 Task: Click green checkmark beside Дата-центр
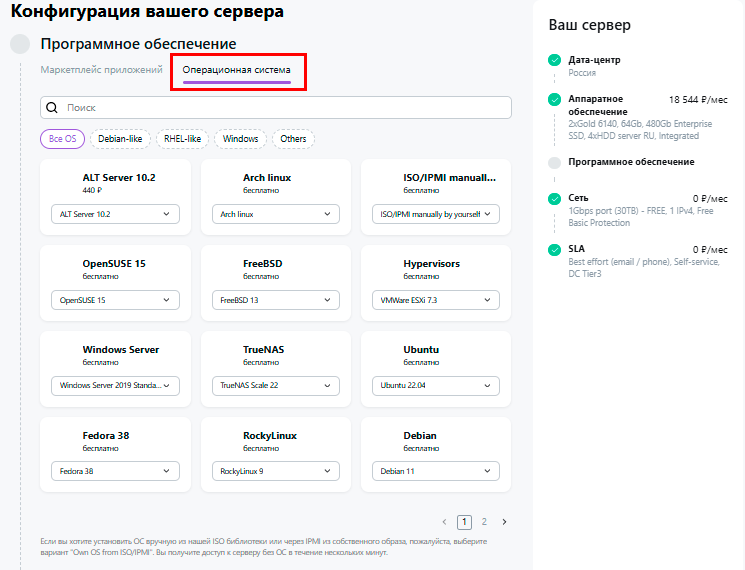coord(554,60)
